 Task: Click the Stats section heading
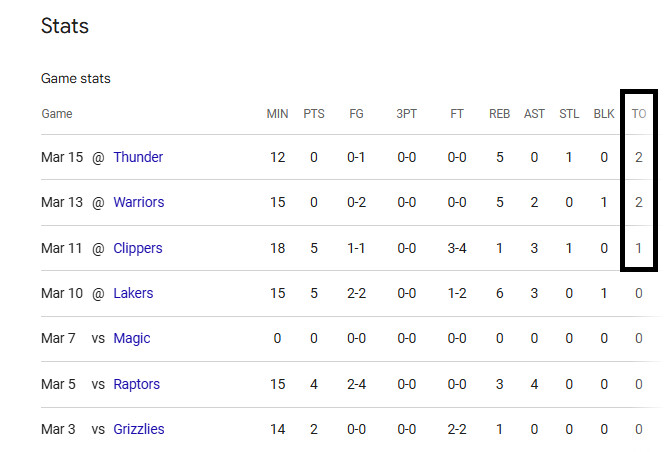pos(65,26)
